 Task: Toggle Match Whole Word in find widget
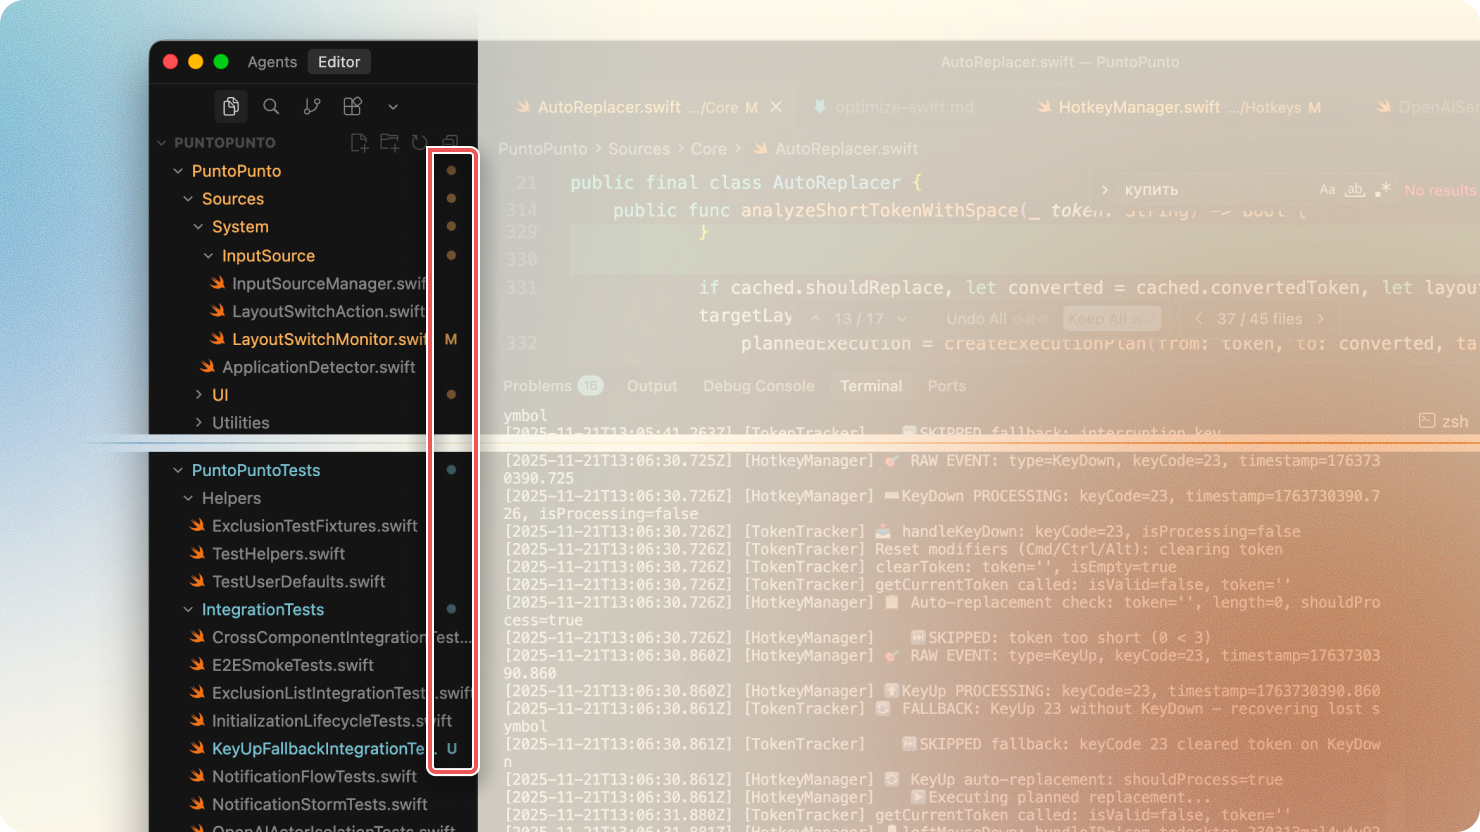[1355, 190]
